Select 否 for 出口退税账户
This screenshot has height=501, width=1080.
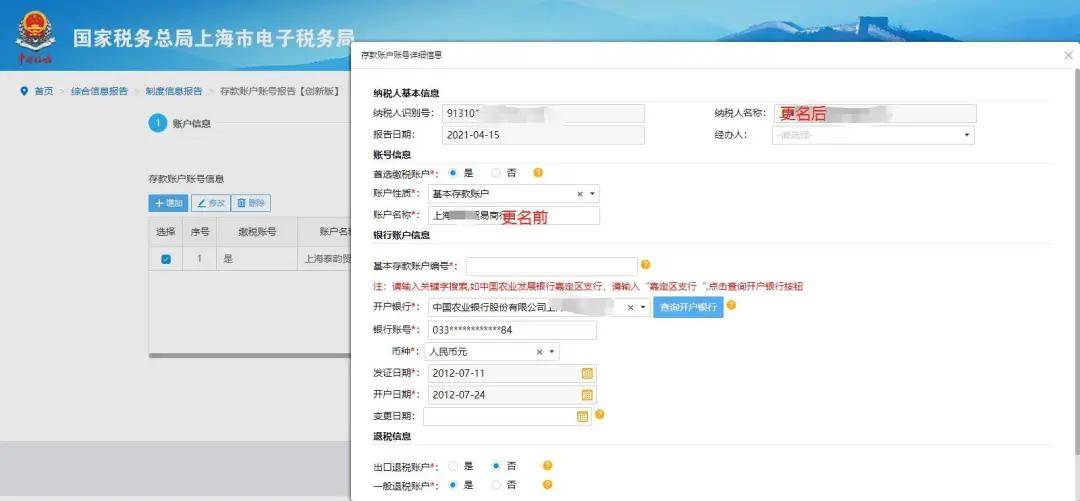tap(496, 466)
